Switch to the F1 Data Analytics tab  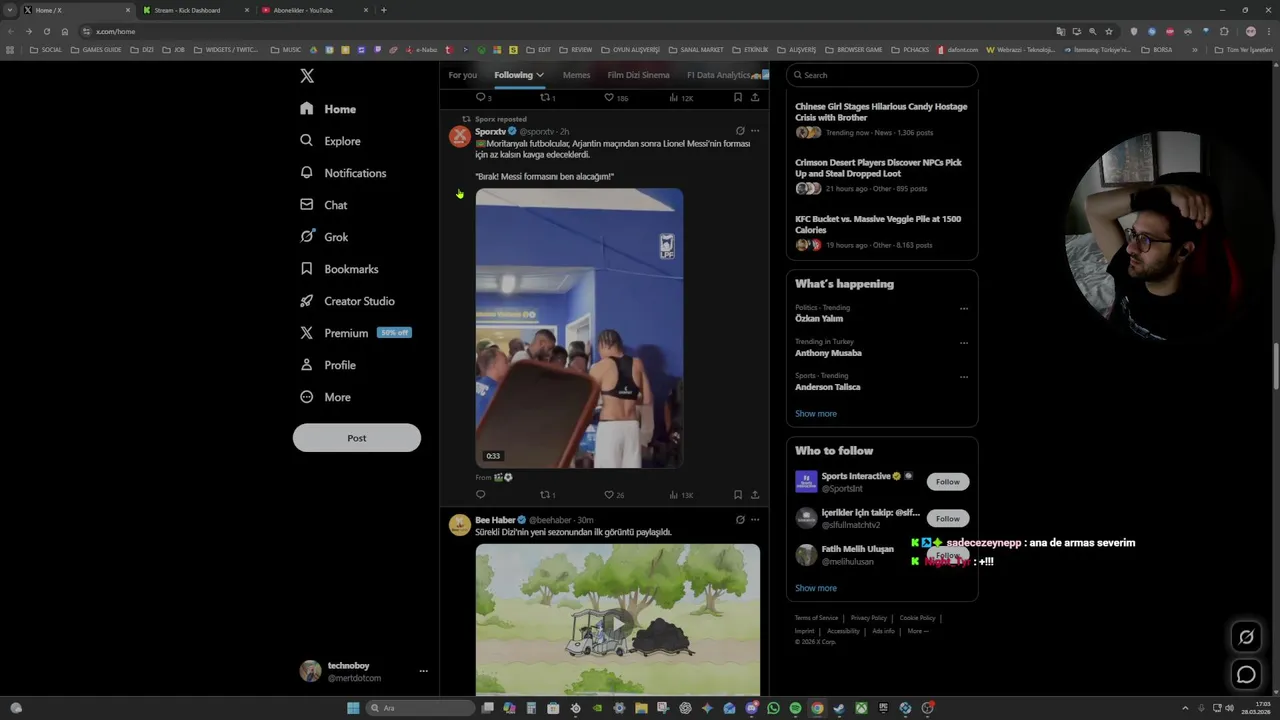click(x=726, y=75)
